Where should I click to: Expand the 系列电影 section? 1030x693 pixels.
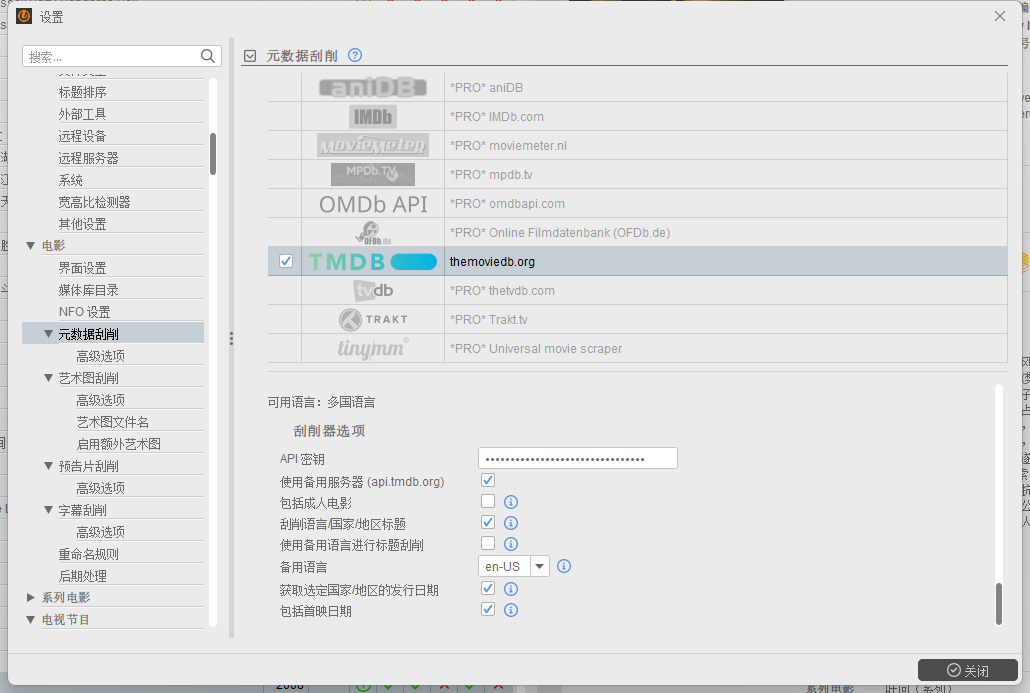(x=31, y=598)
